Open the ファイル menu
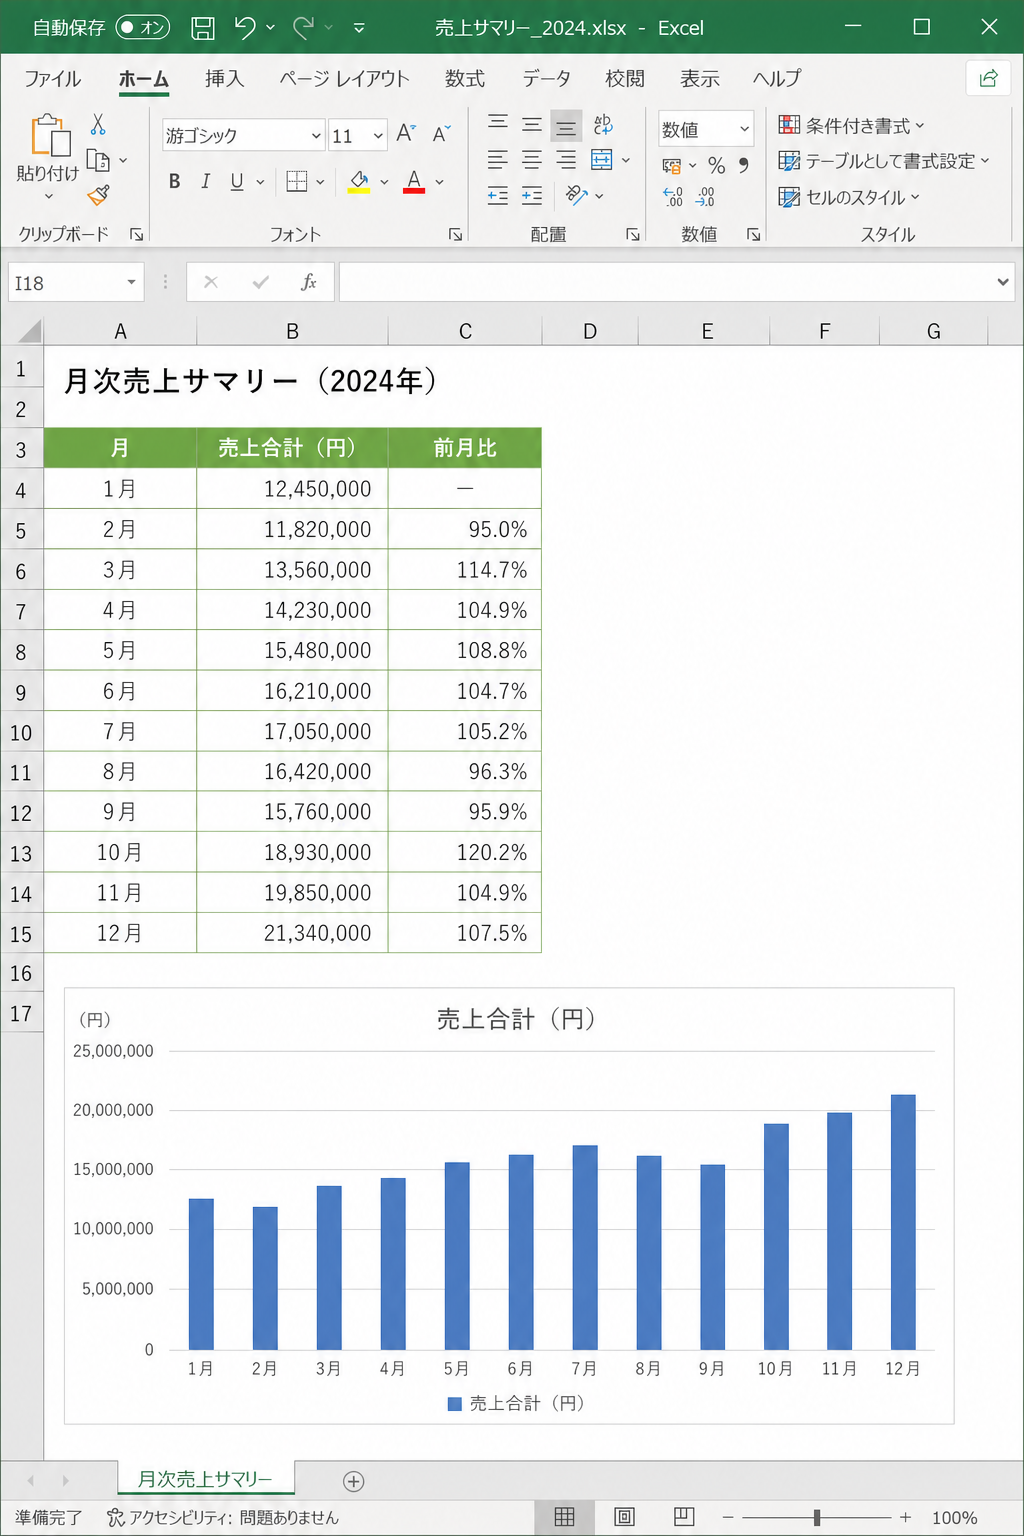This screenshot has height=1536, width=1024. pyautogui.click(x=53, y=79)
